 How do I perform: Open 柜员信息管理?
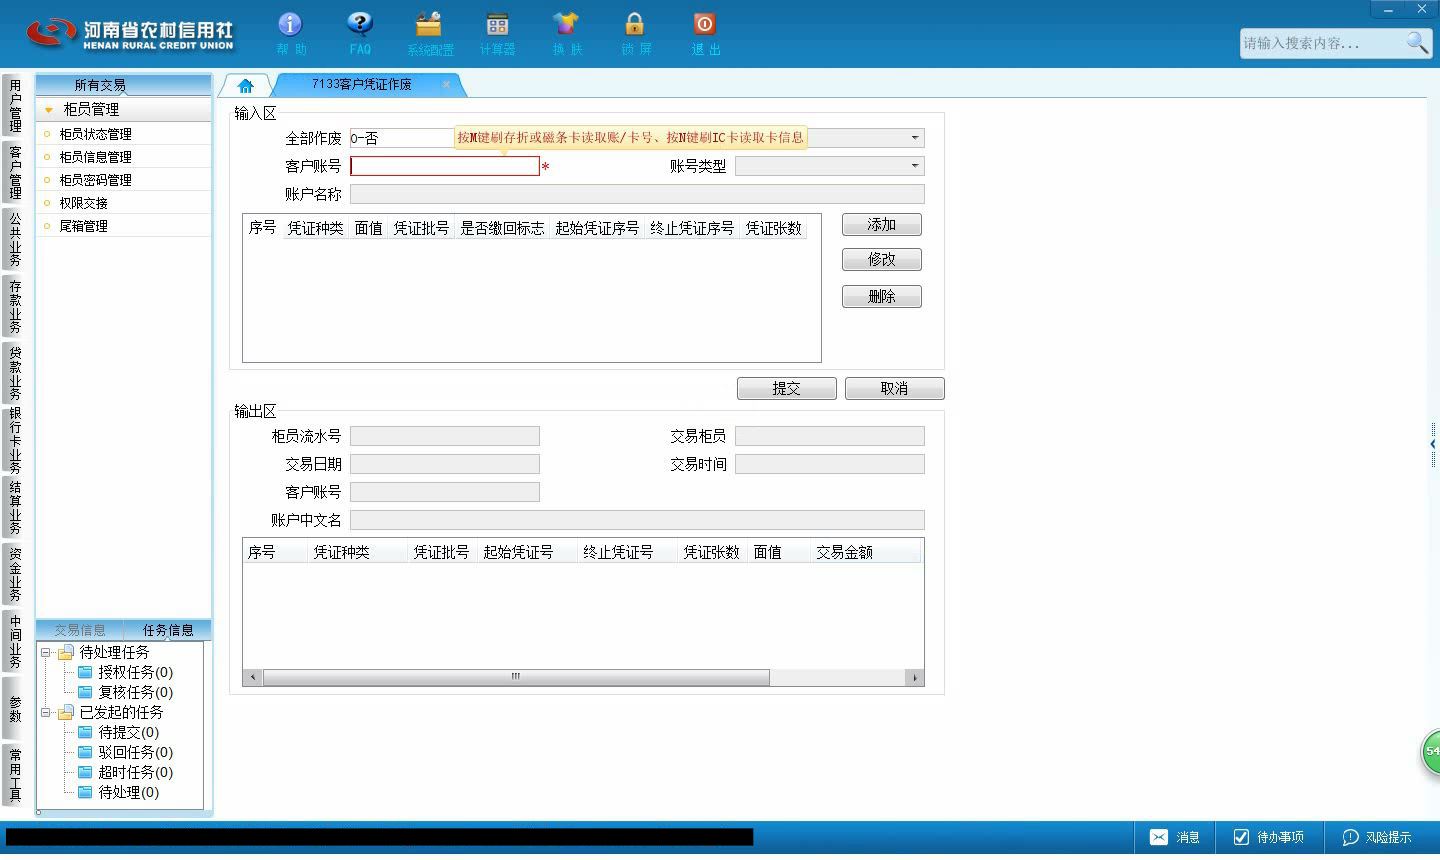pos(95,157)
